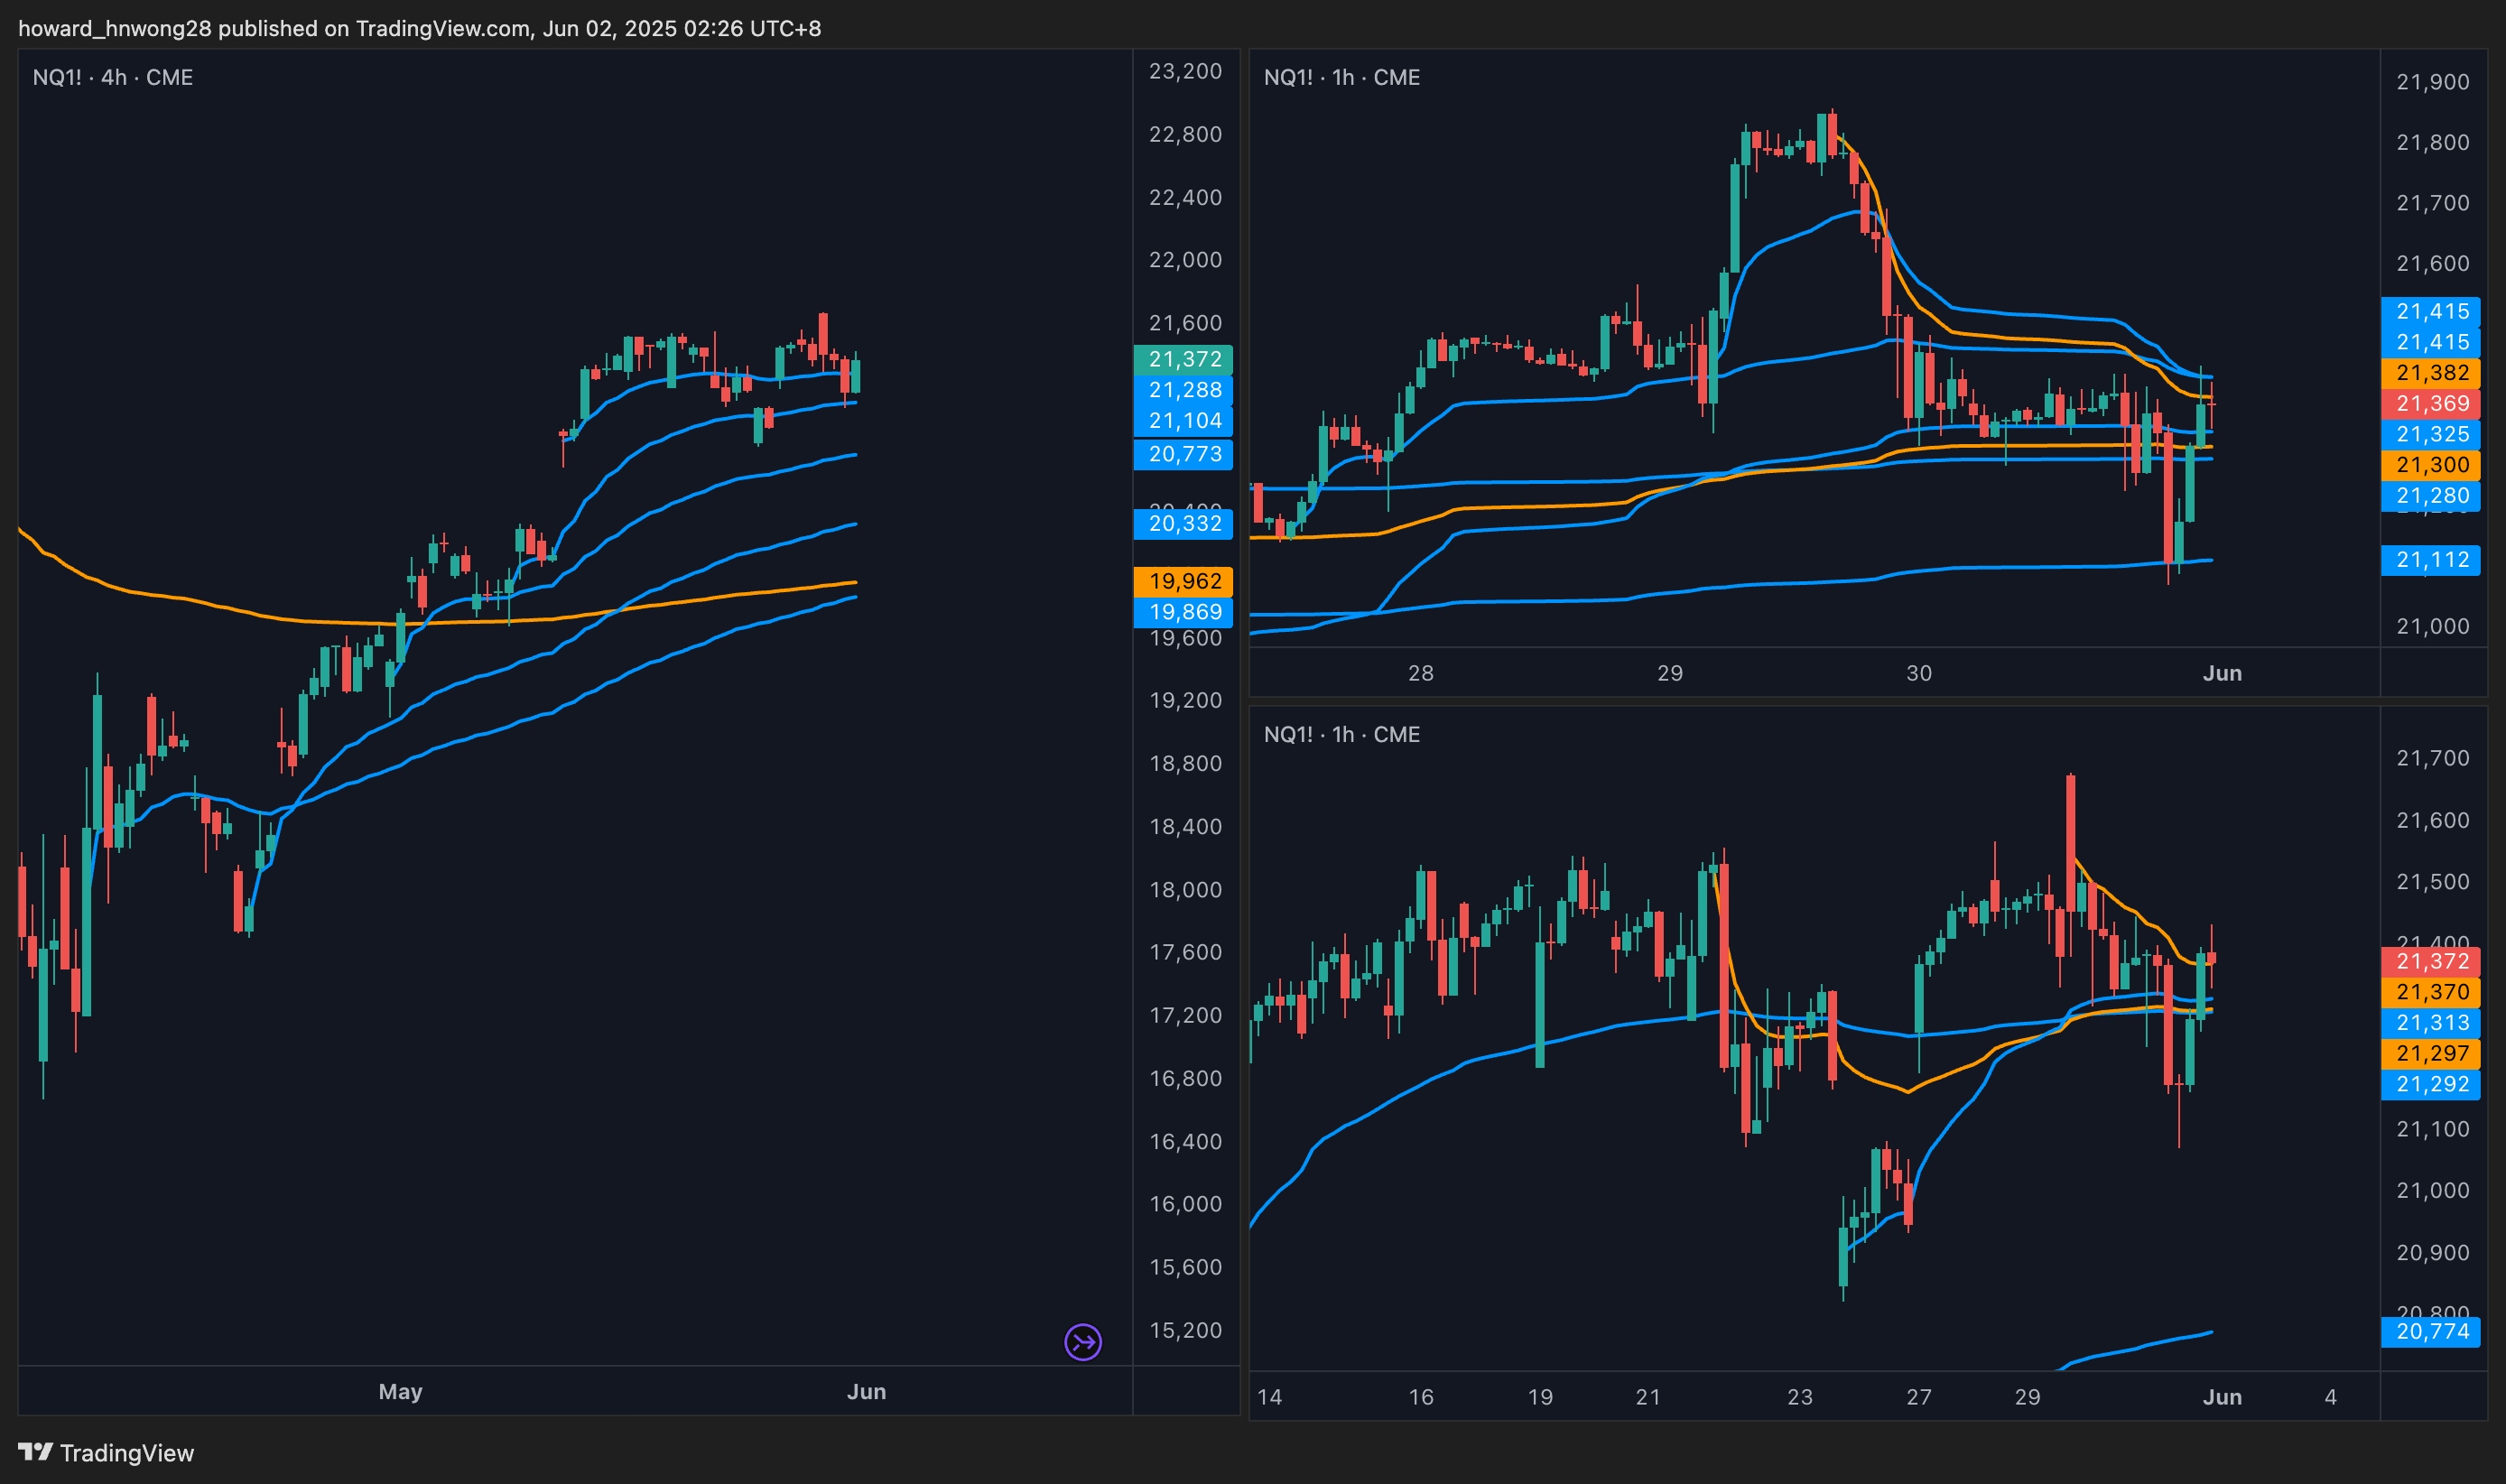Click the orange 21,297 price label
This screenshot has width=2506, height=1484.
point(2432,1053)
